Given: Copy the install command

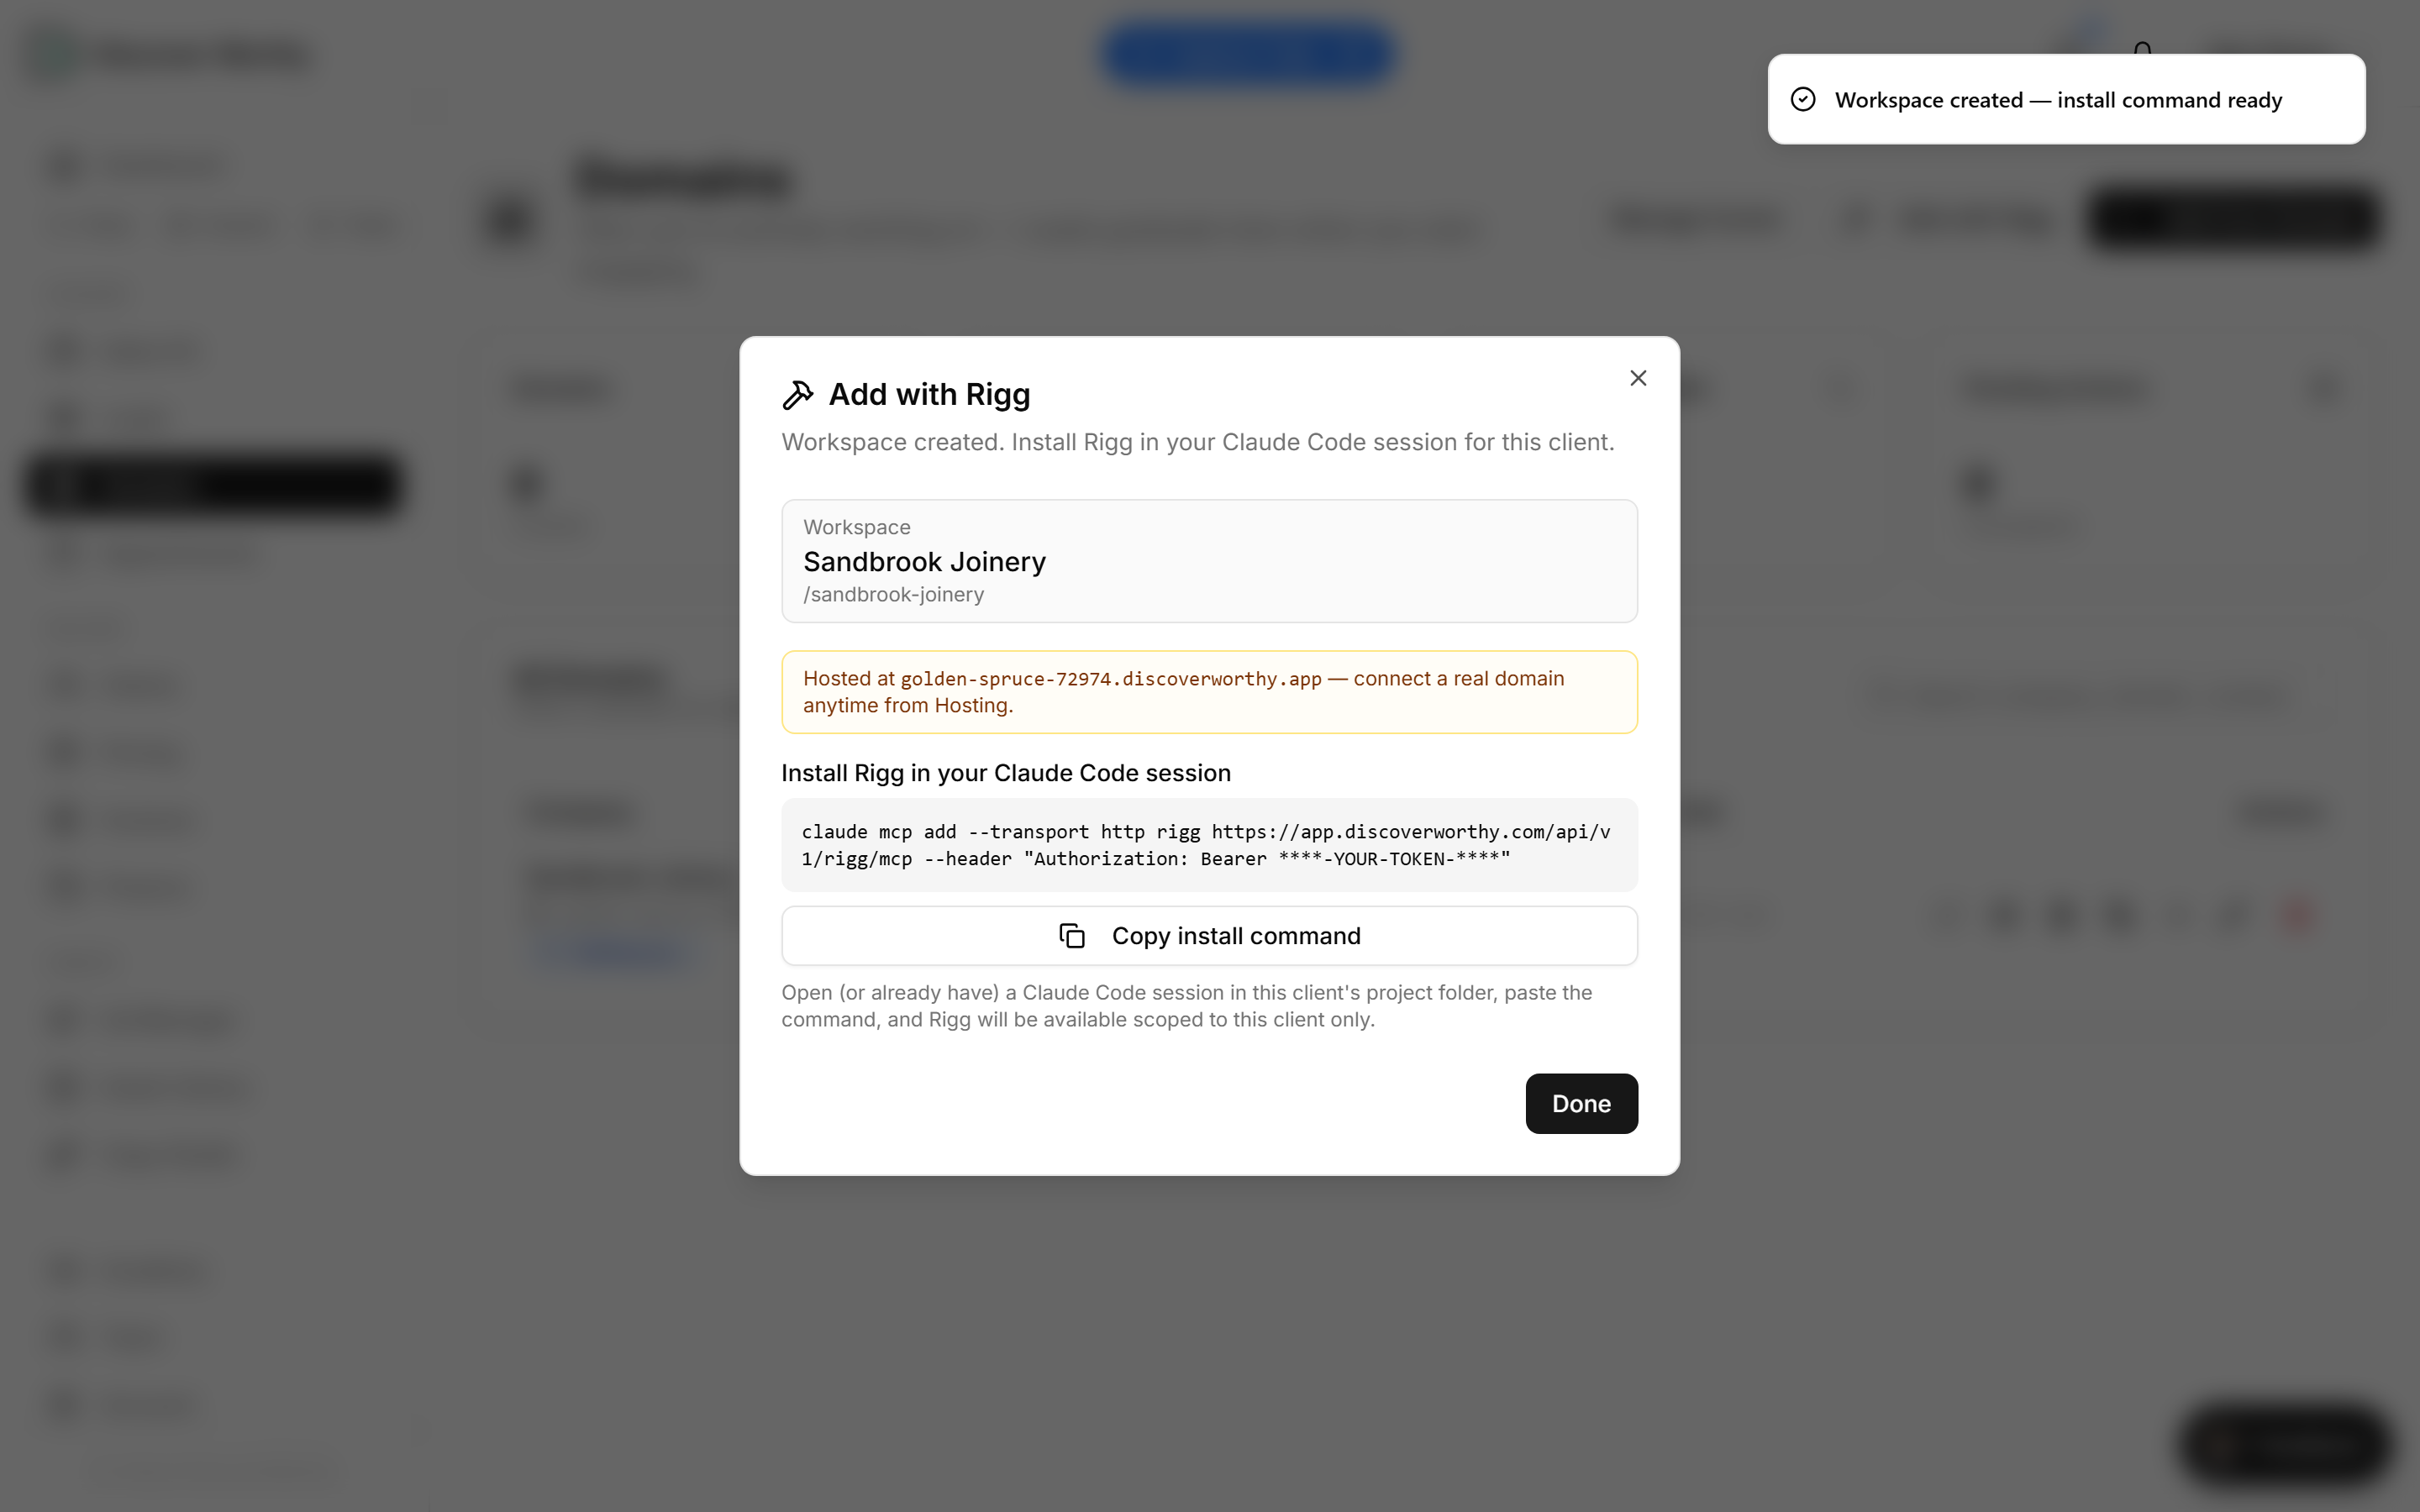Looking at the screenshot, I should 1209,936.
